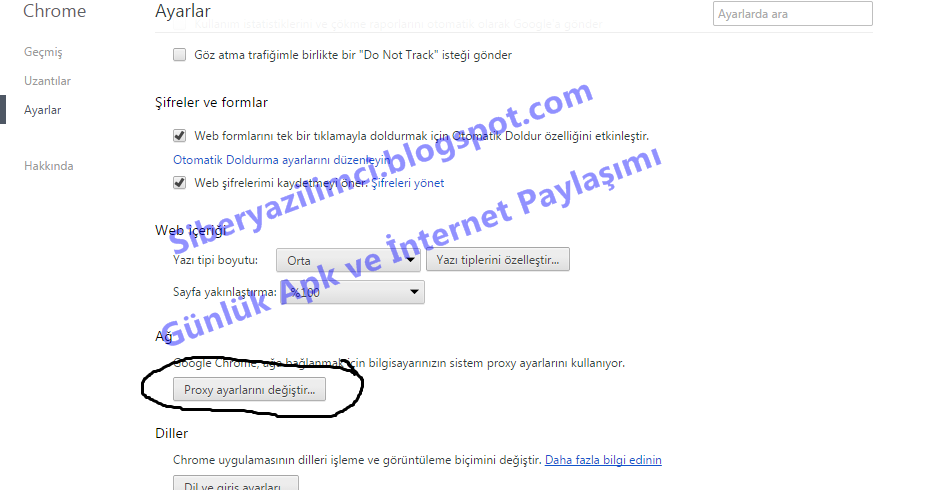The height and width of the screenshot is (490, 934).
Task: Enable the Do Not Track request checkbox
Action: click(x=179, y=55)
